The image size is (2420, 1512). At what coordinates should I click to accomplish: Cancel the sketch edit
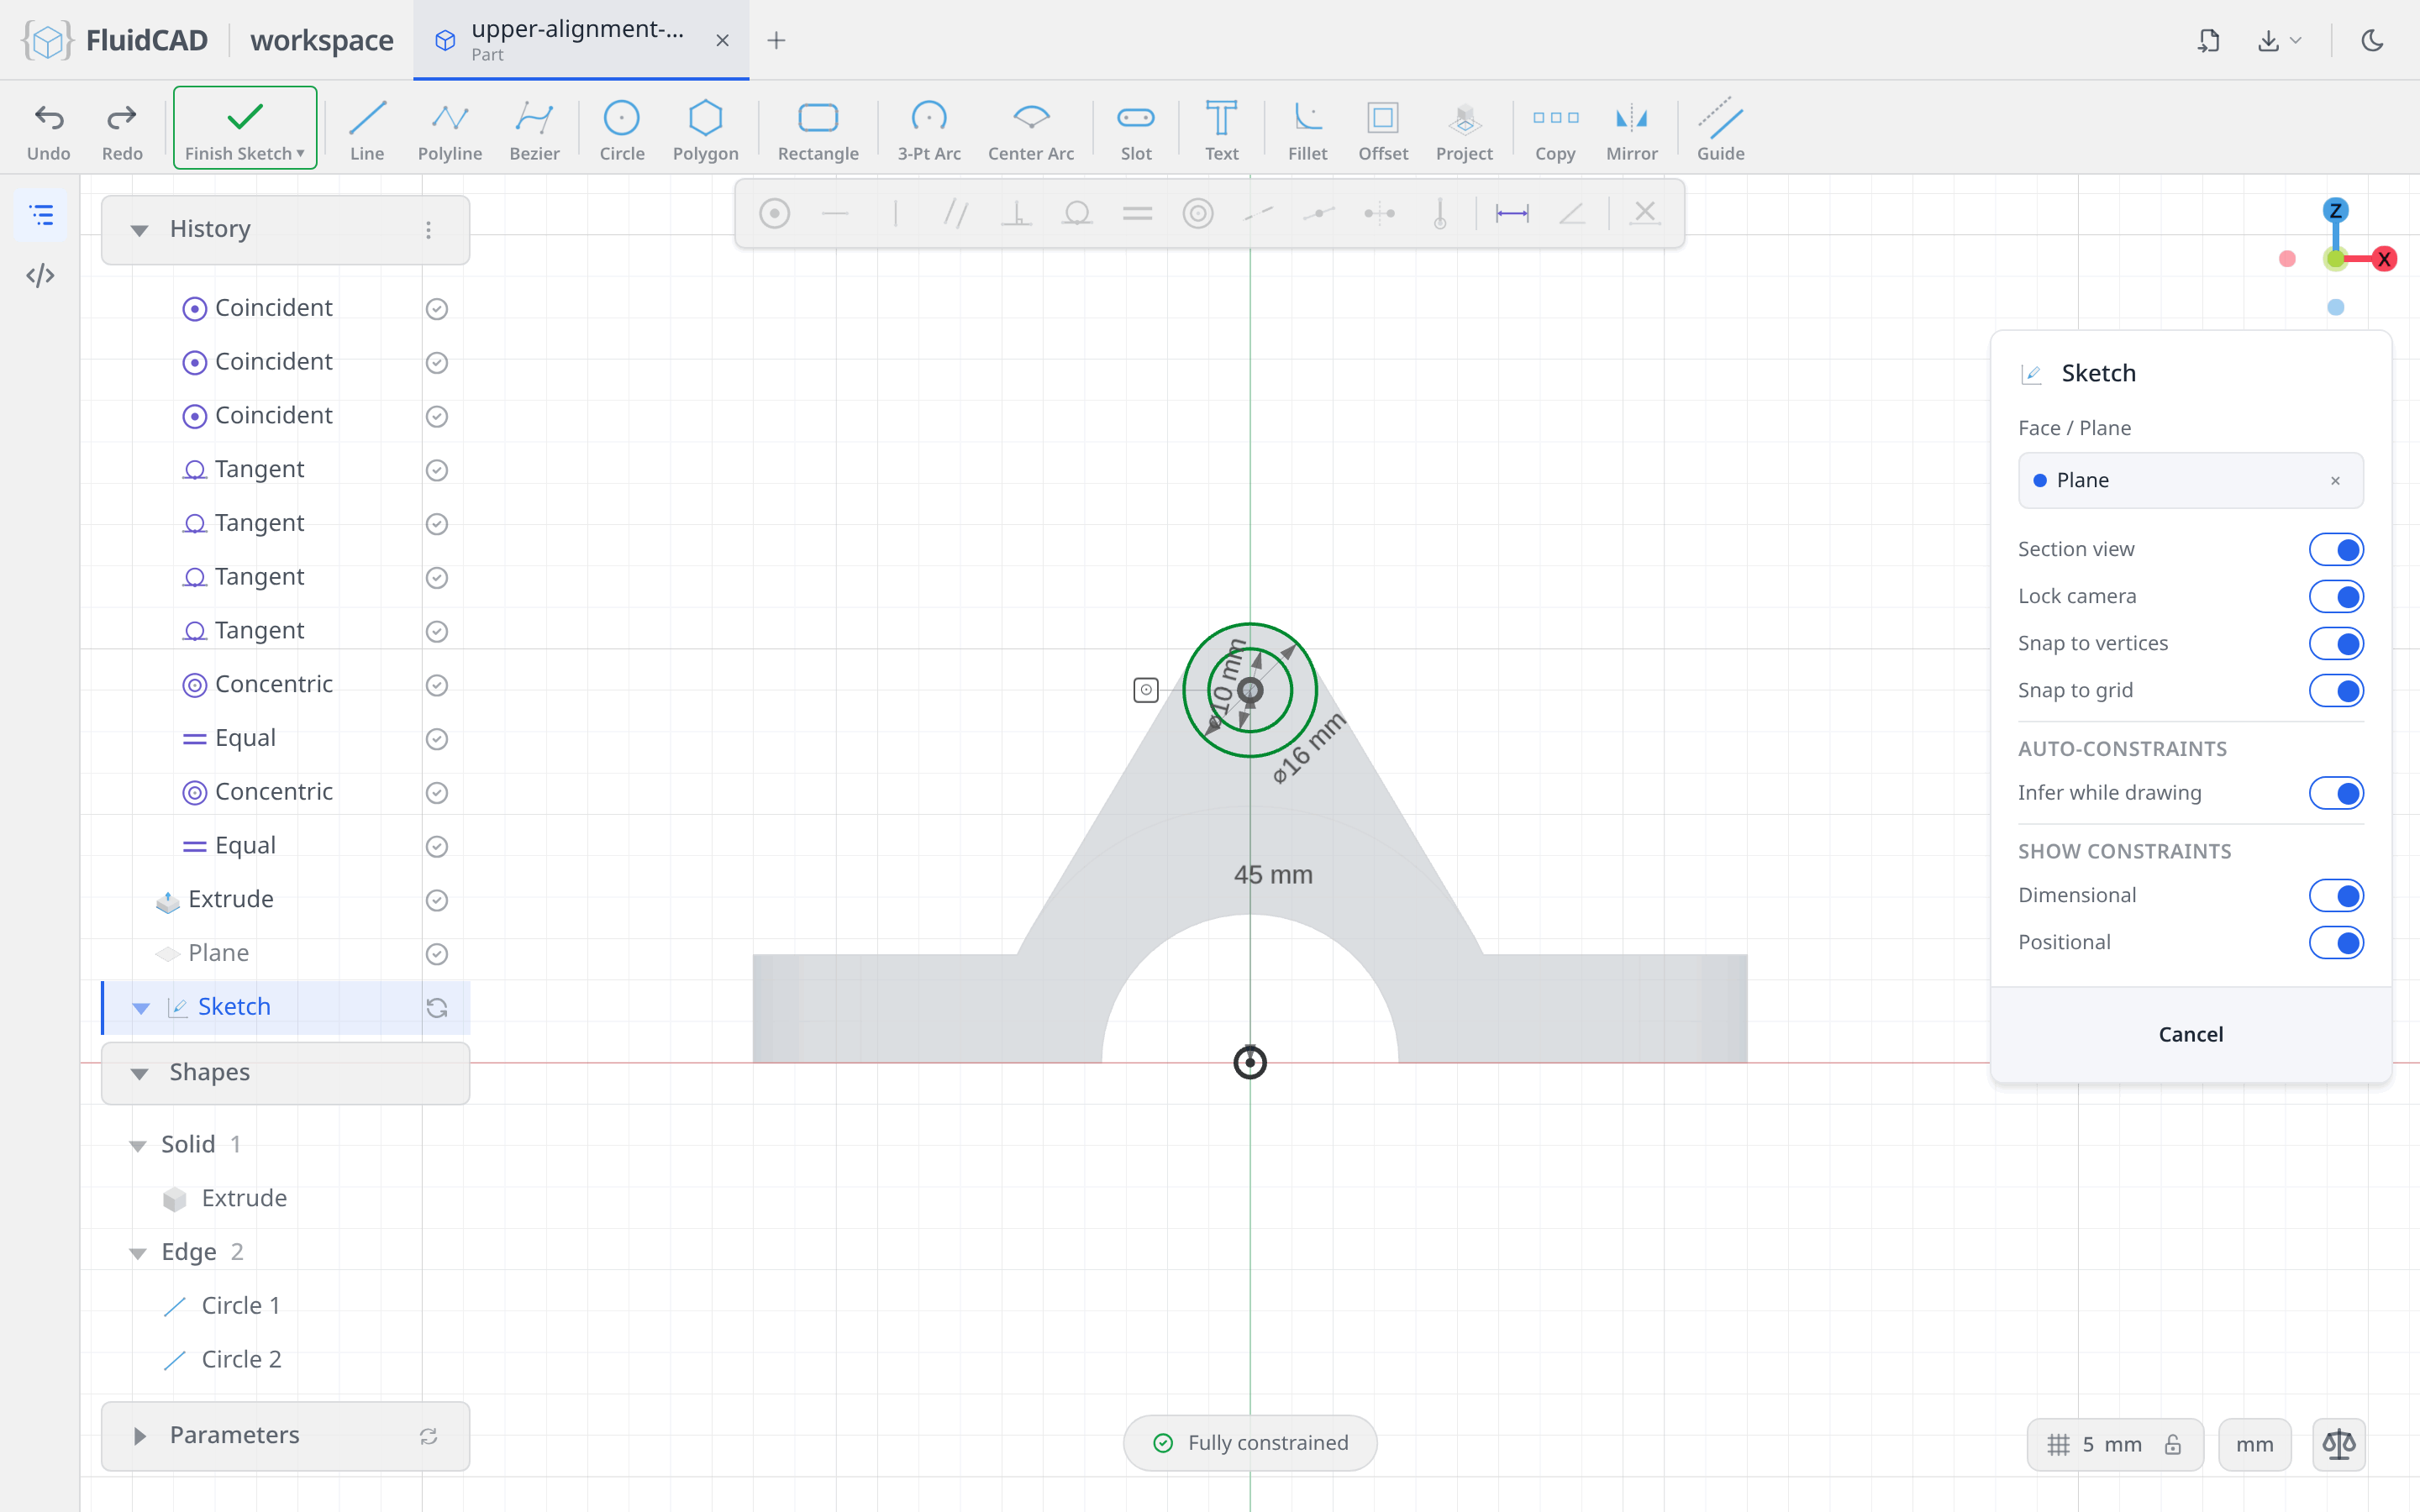point(2190,1034)
